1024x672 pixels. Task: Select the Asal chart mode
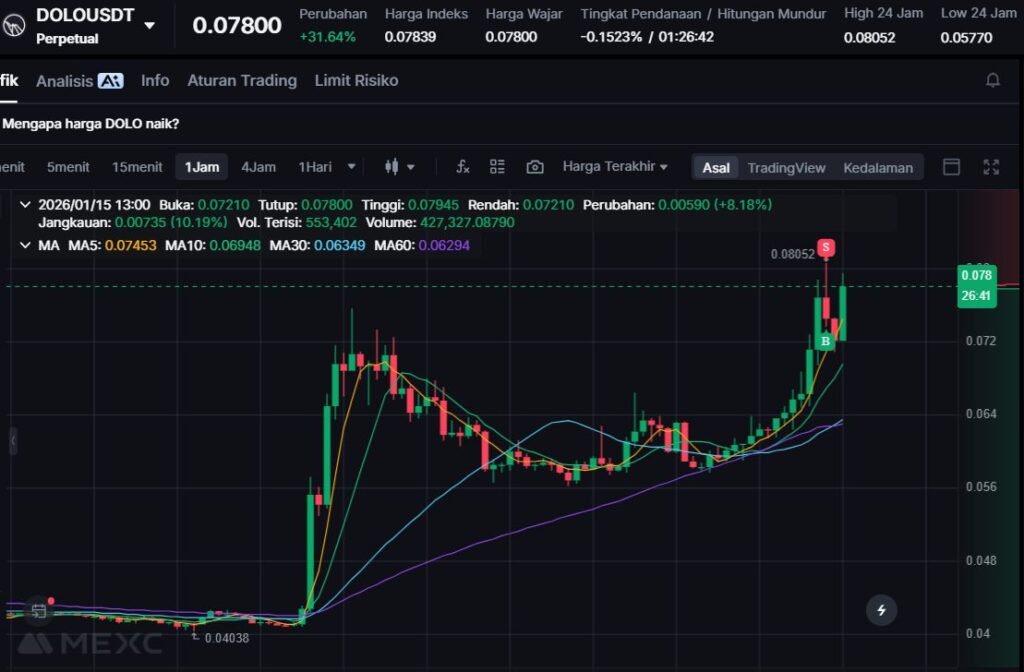(716, 167)
